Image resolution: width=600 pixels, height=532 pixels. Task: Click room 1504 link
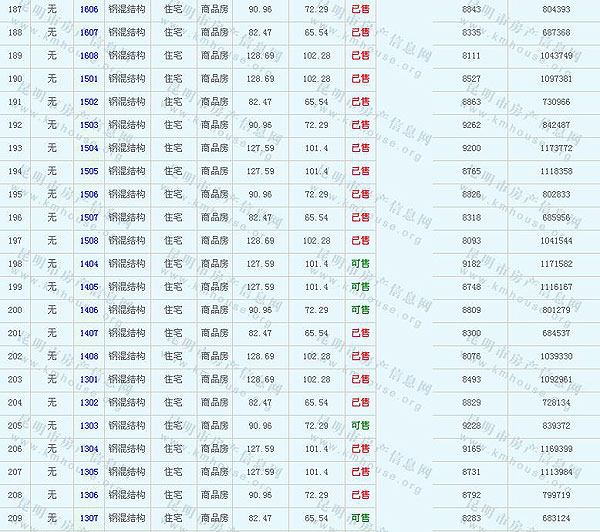click(89, 148)
